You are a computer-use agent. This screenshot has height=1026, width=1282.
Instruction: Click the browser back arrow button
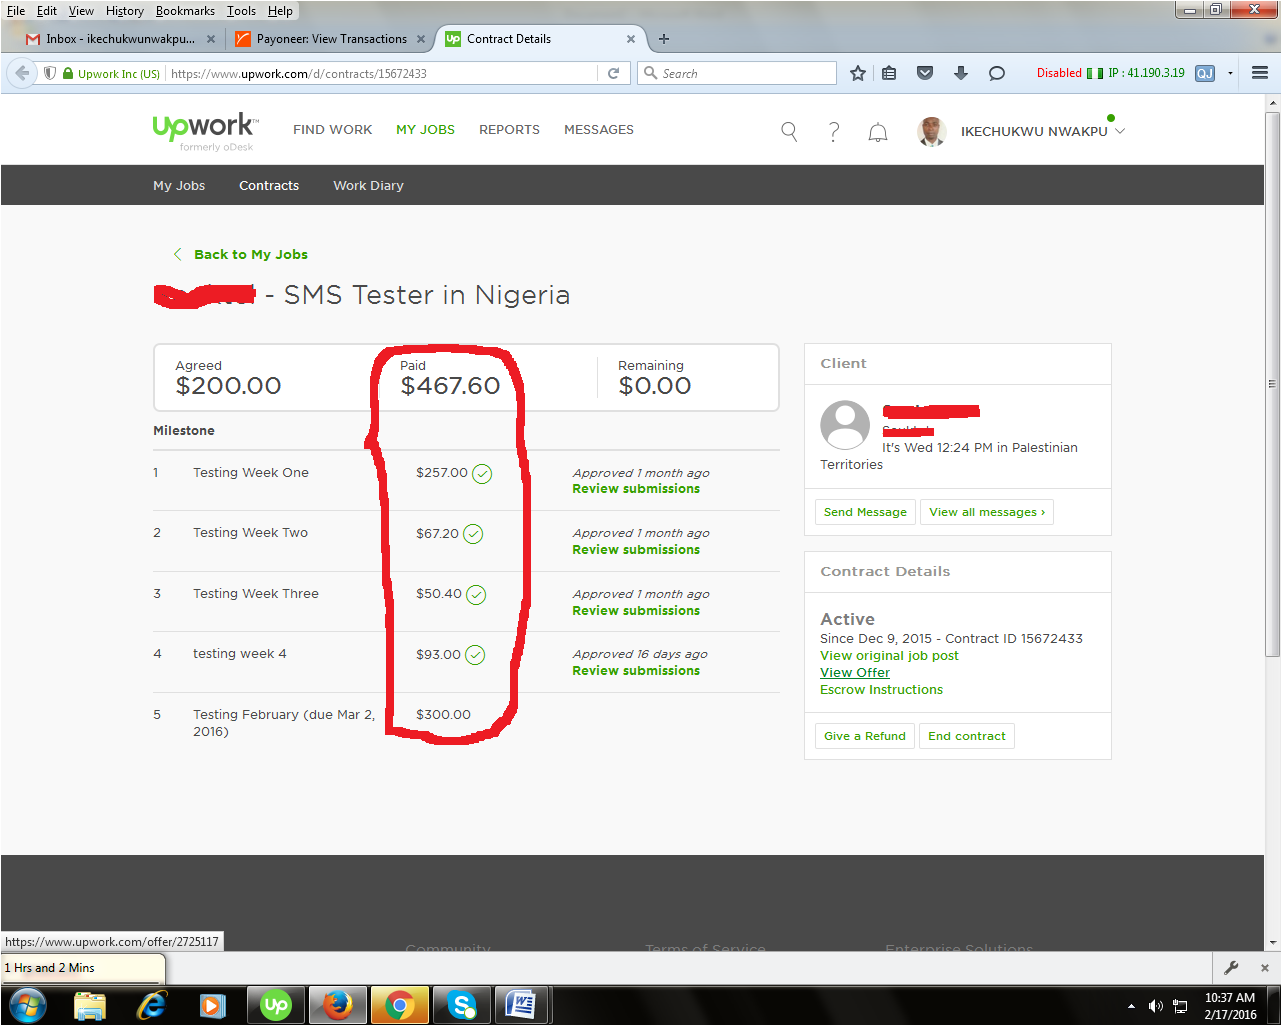pyautogui.click(x=22, y=73)
